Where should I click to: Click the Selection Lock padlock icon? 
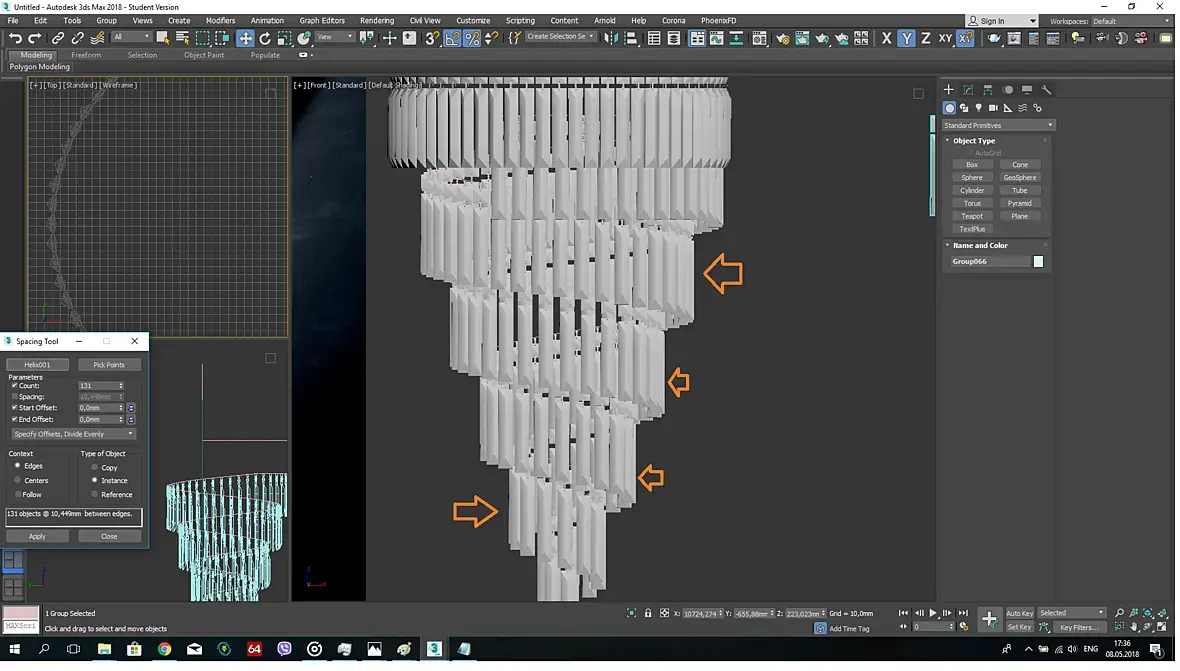pyautogui.click(x=648, y=613)
